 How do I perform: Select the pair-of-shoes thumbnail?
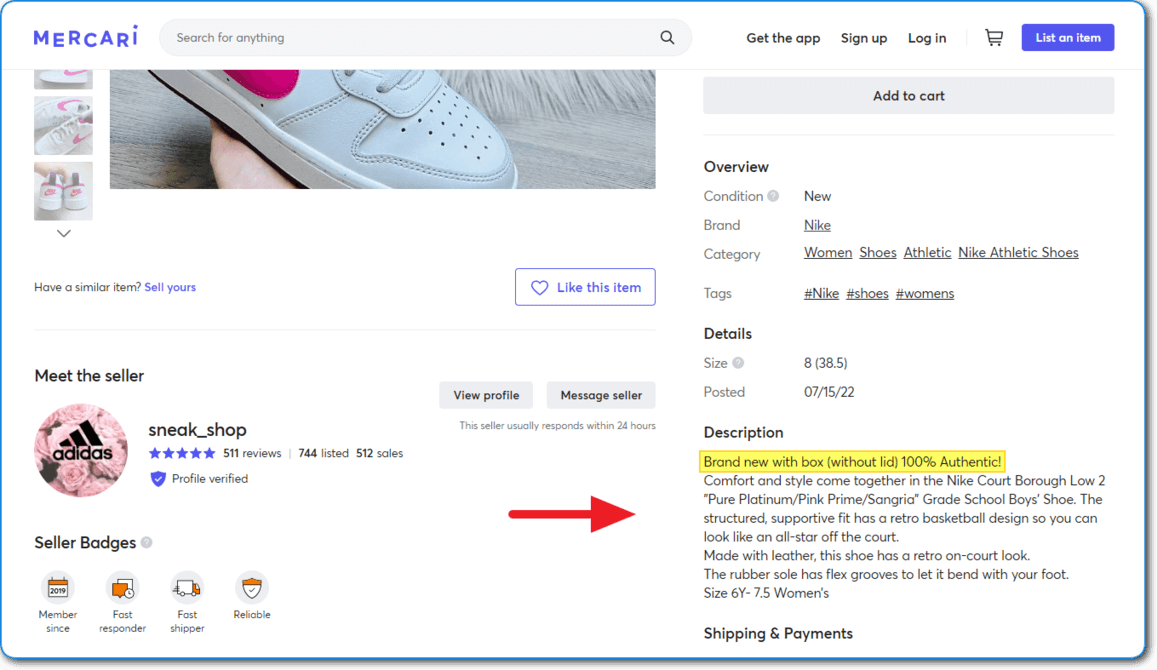coord(63,191)
